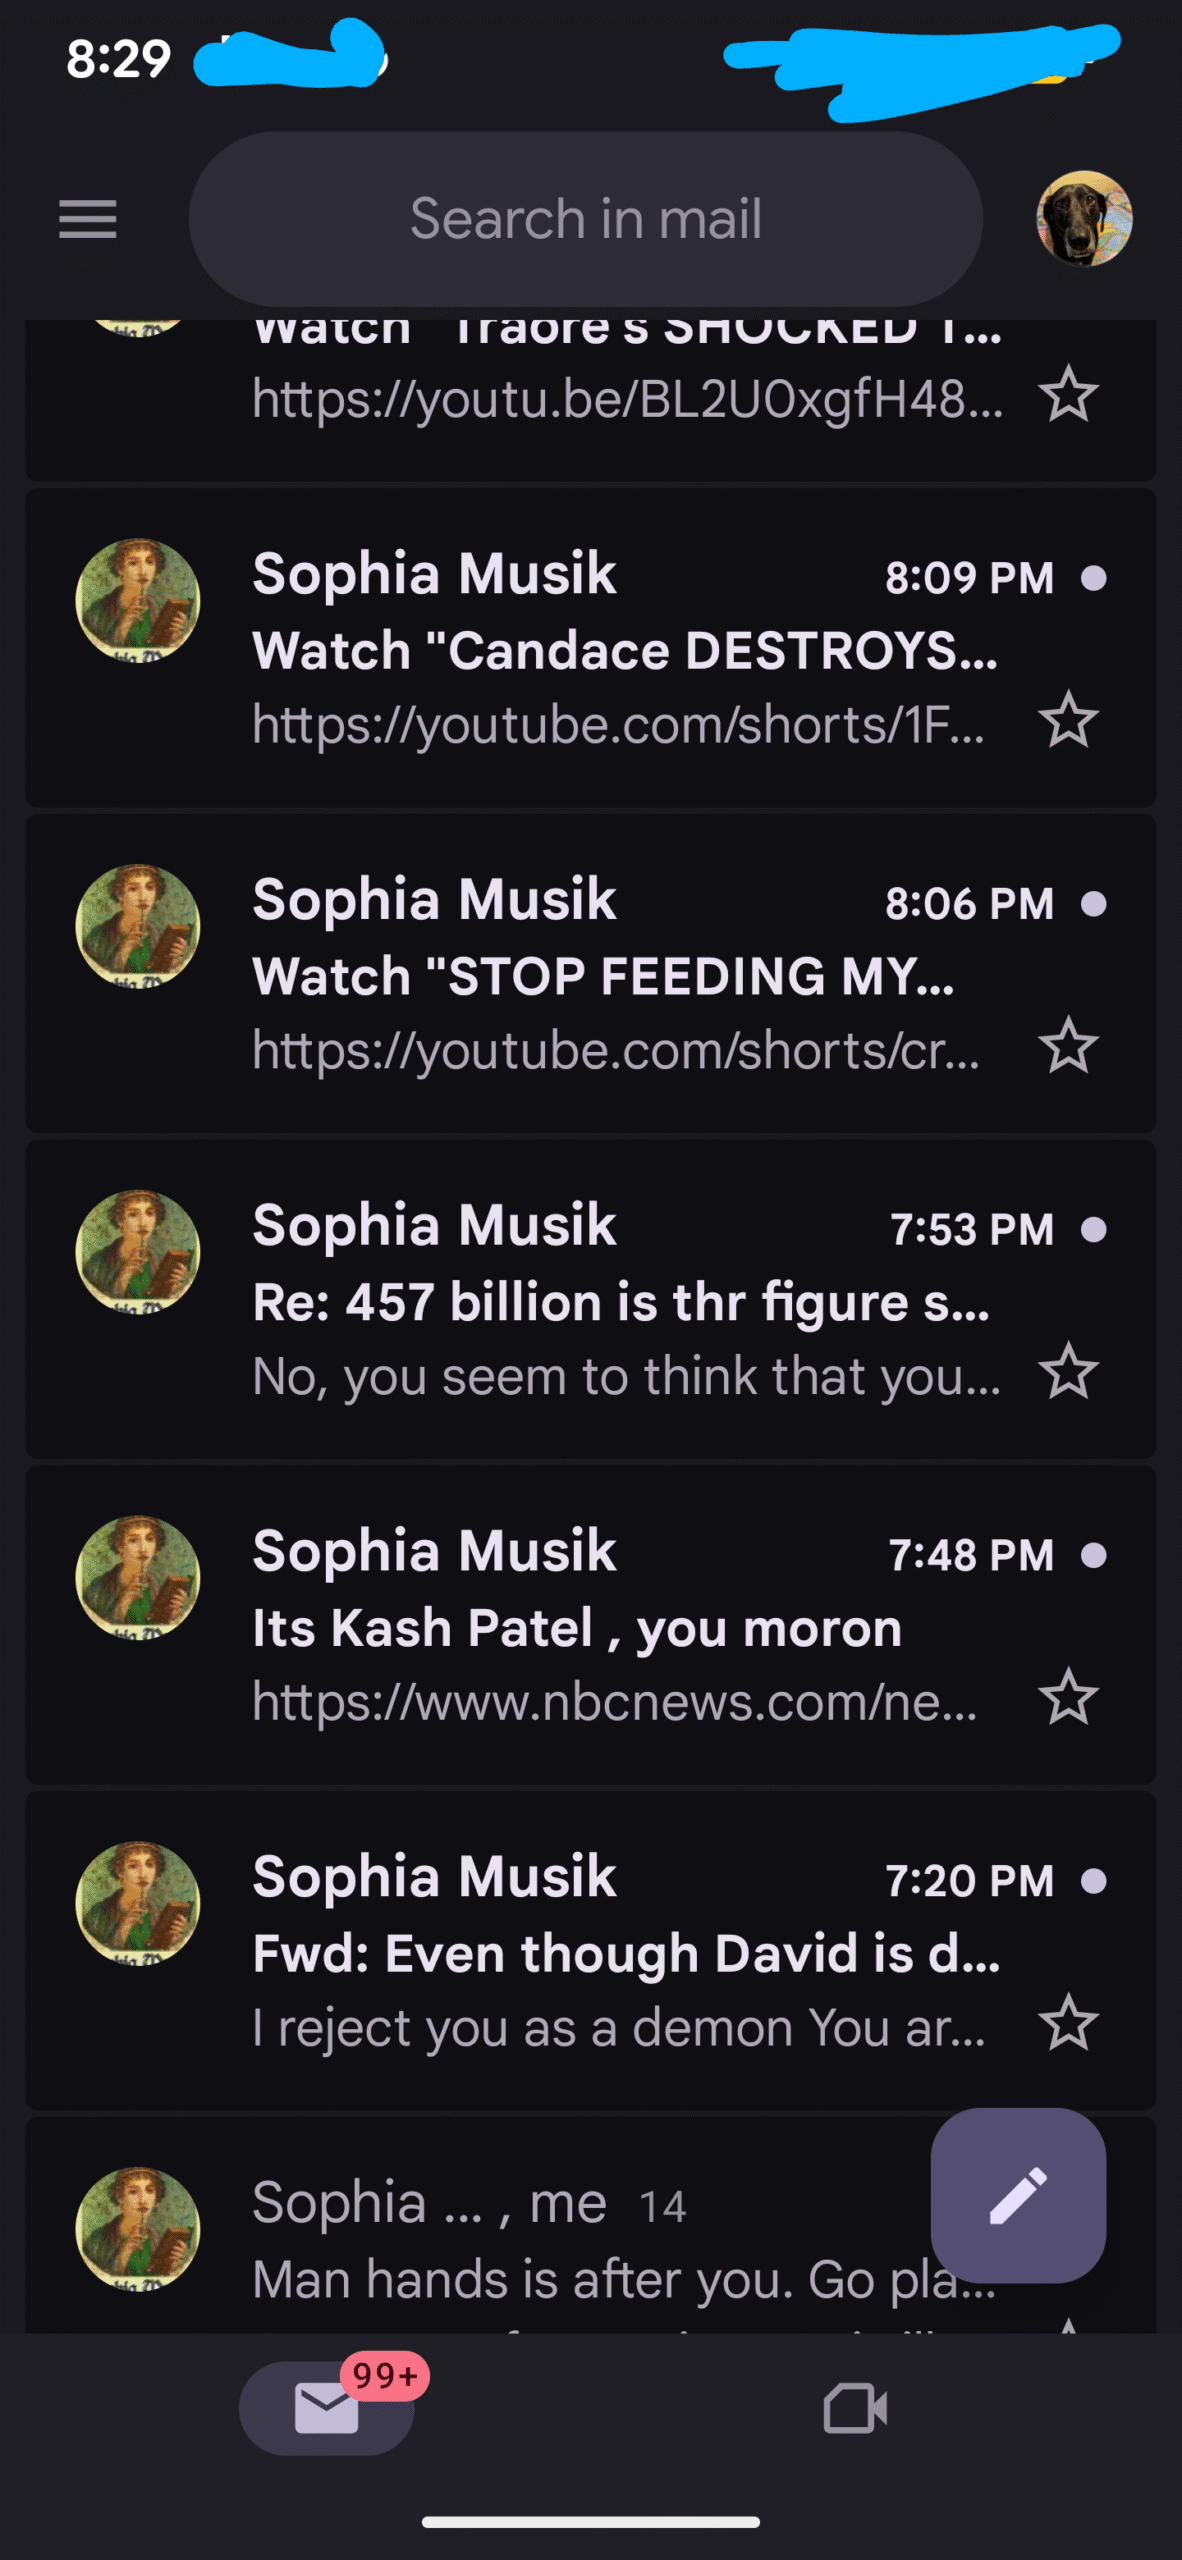Screen dimensions: 1182x2560
Task: Click the Search in mail field
Action: tap(585, 219)
